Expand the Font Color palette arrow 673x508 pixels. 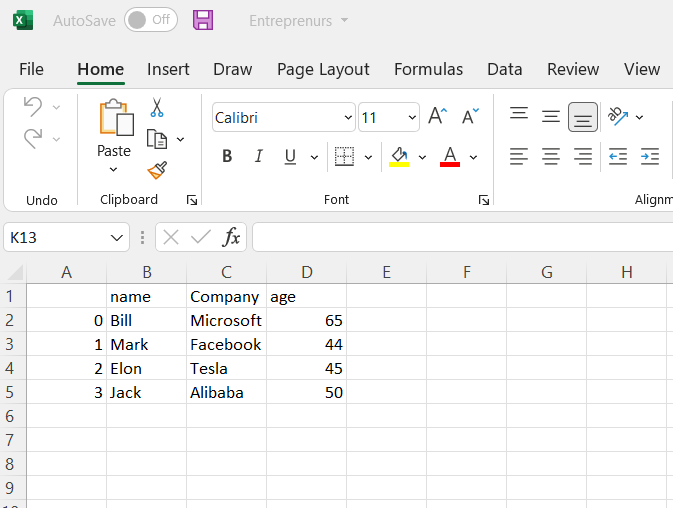click(x=473, y=157)
